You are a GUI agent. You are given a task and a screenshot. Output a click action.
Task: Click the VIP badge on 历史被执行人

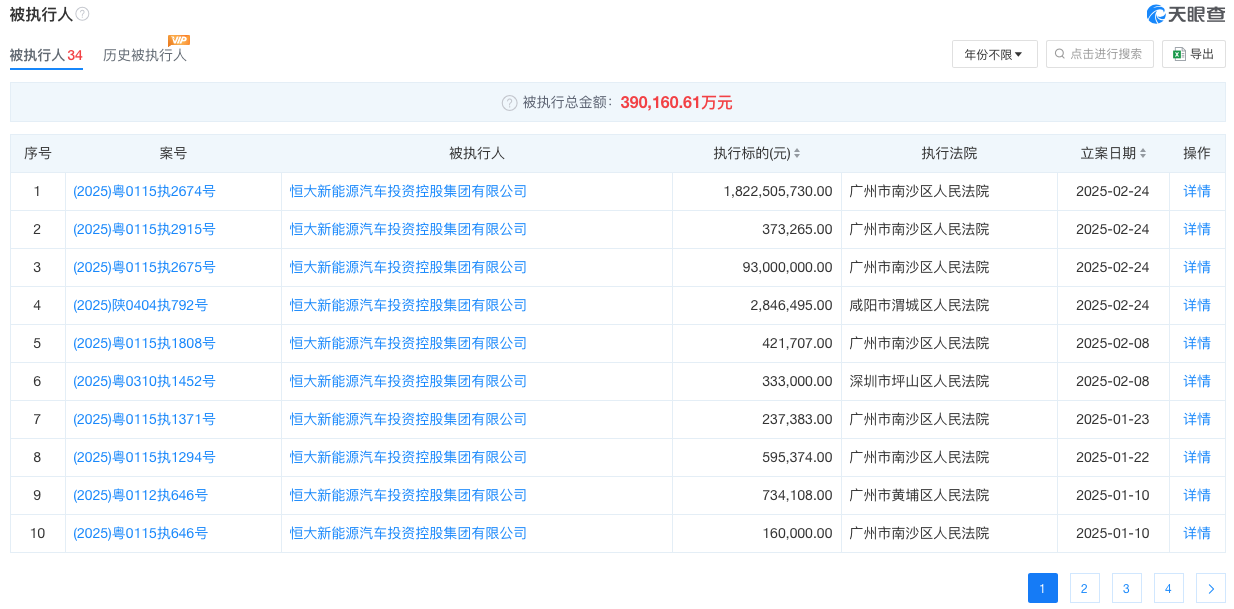click(x=179, y=40)
